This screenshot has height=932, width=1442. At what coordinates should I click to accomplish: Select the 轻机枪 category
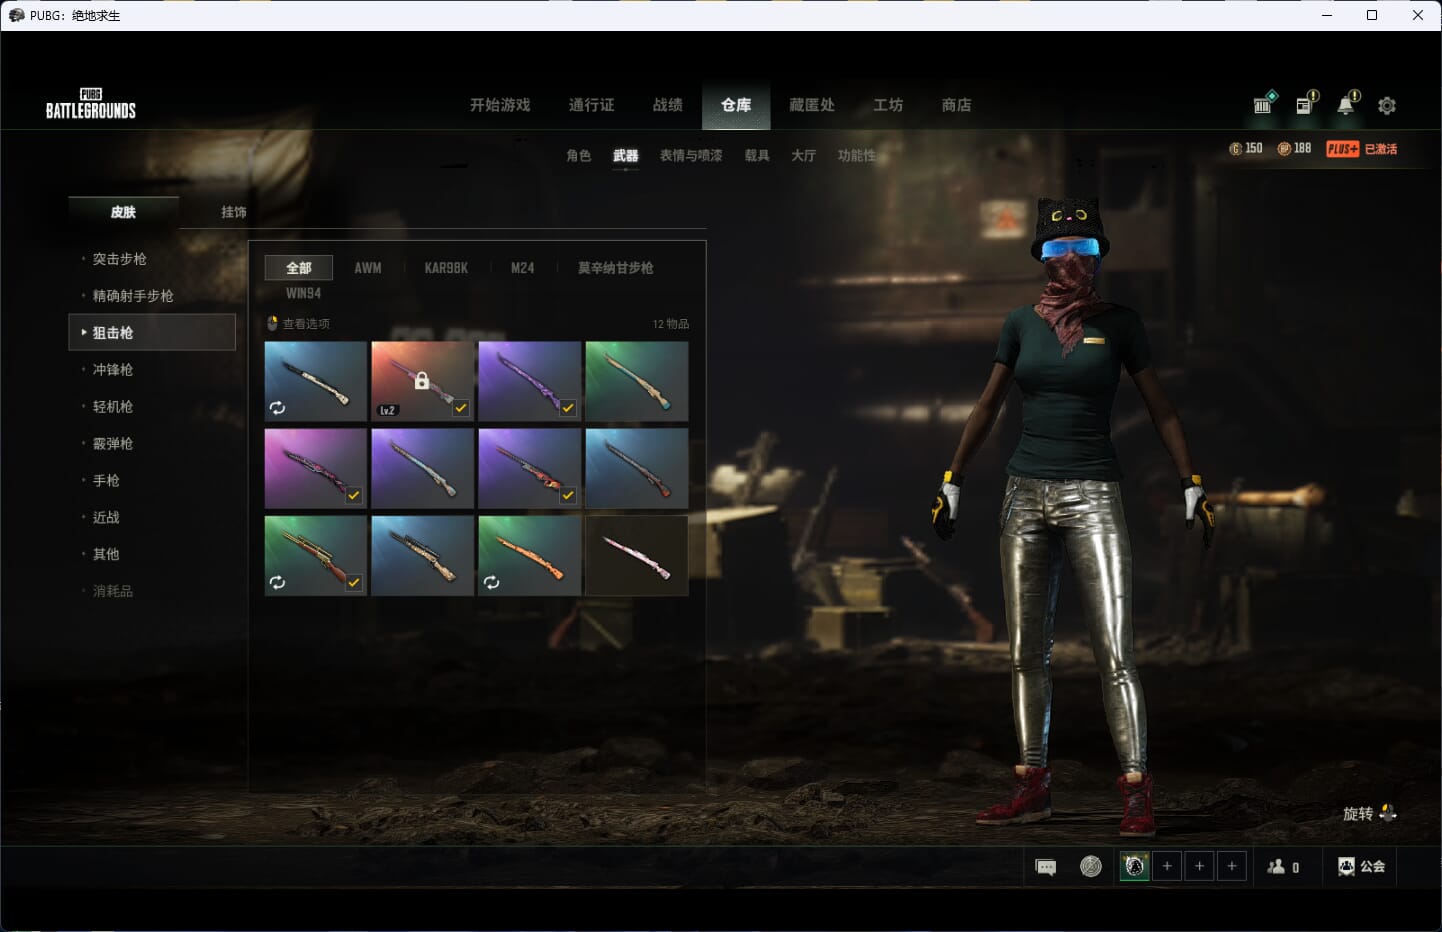[x=112, y=407]
